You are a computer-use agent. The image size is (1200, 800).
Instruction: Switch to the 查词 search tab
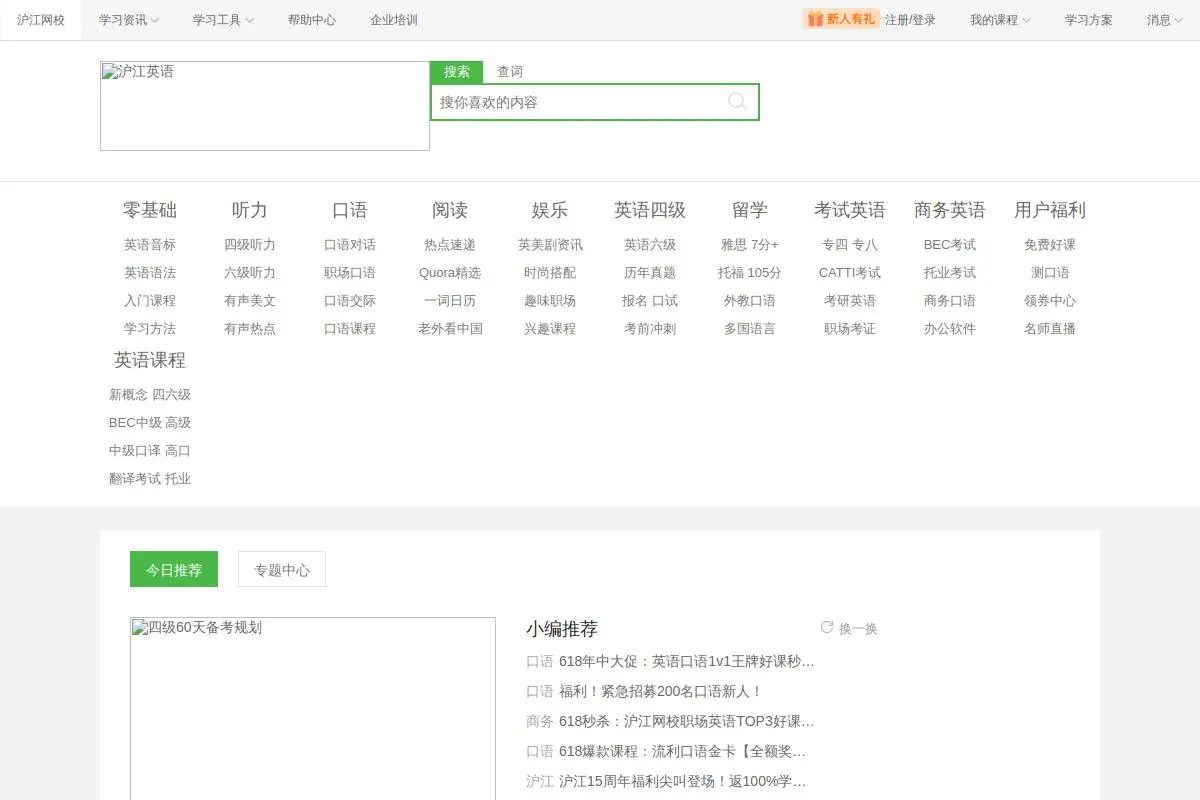(x=510, y=72)
